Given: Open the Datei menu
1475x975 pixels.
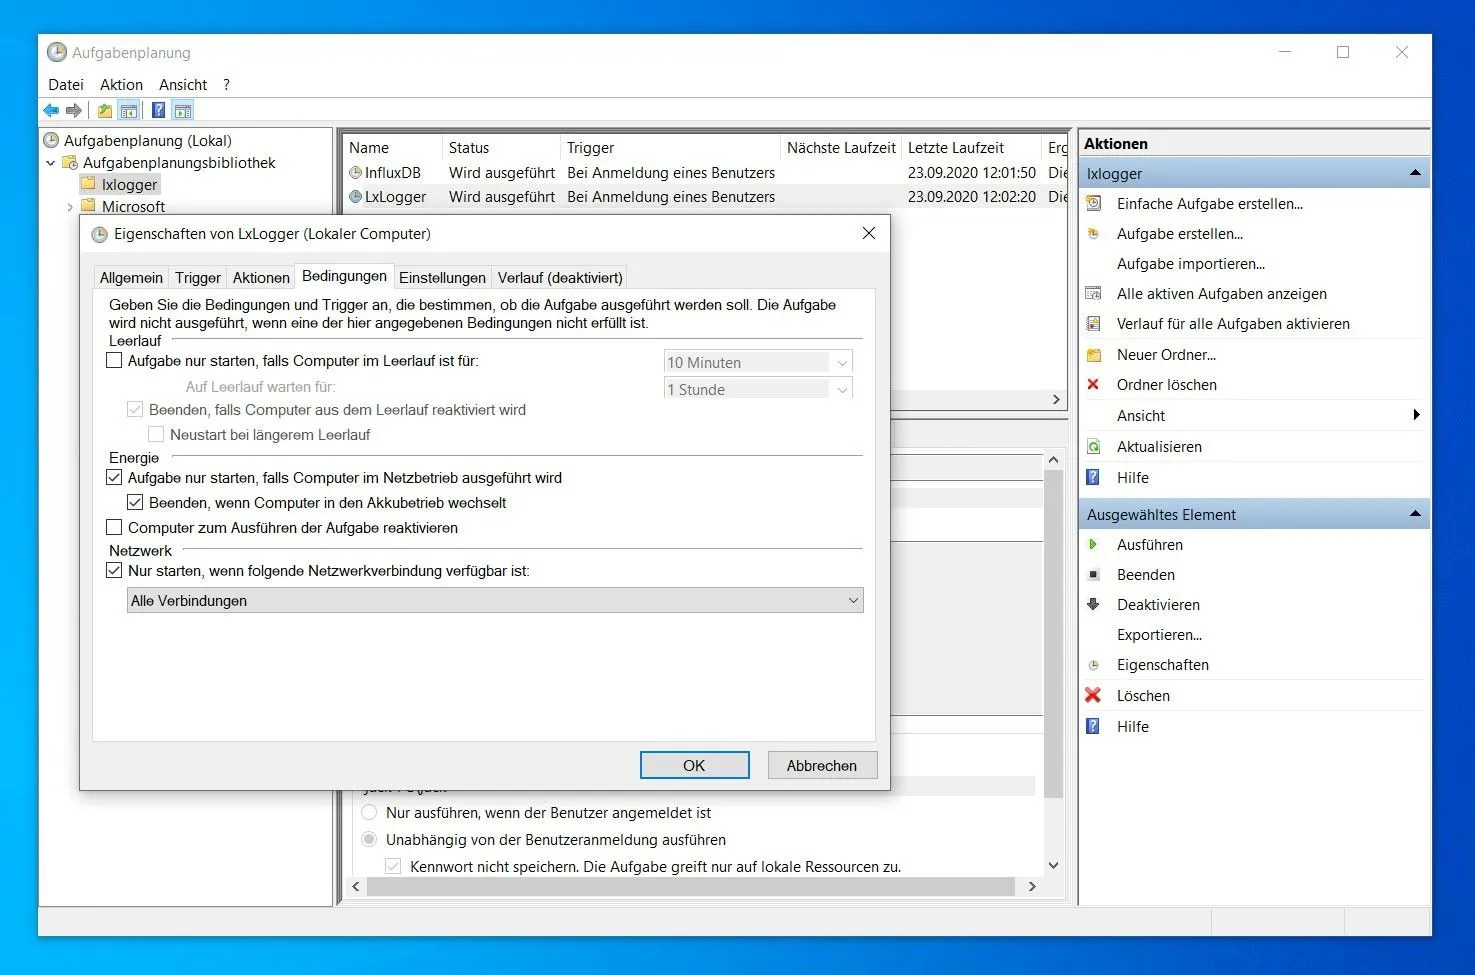Looking at the screenshot, I should (x=66, y=85).
